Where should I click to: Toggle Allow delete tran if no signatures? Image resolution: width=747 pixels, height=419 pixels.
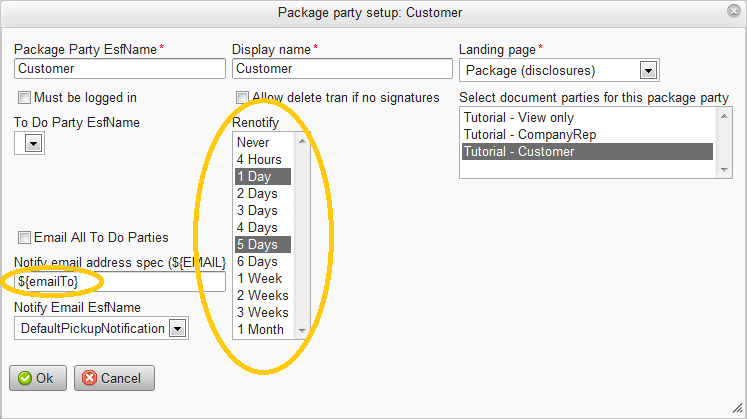pyautogui.click(x=242, y=98)
